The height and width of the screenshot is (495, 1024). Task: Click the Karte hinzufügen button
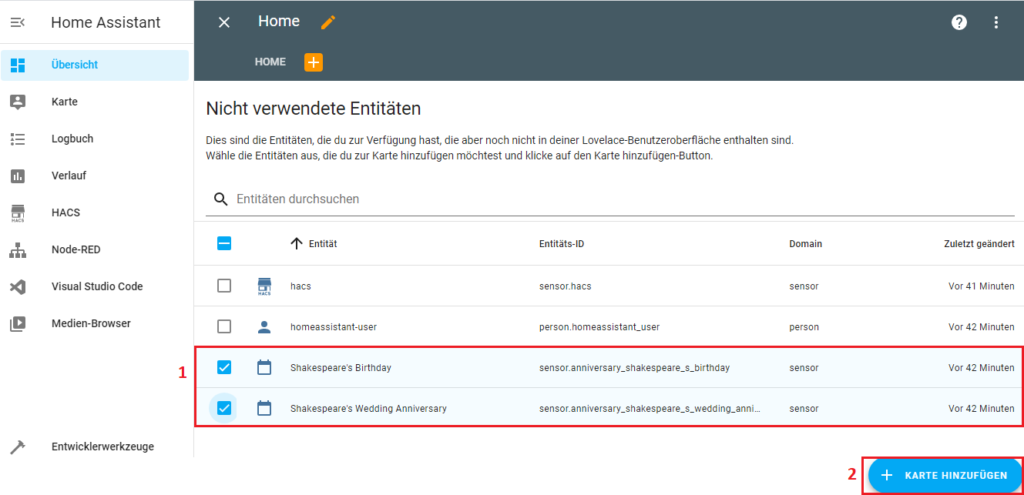[x=944, y=475]
